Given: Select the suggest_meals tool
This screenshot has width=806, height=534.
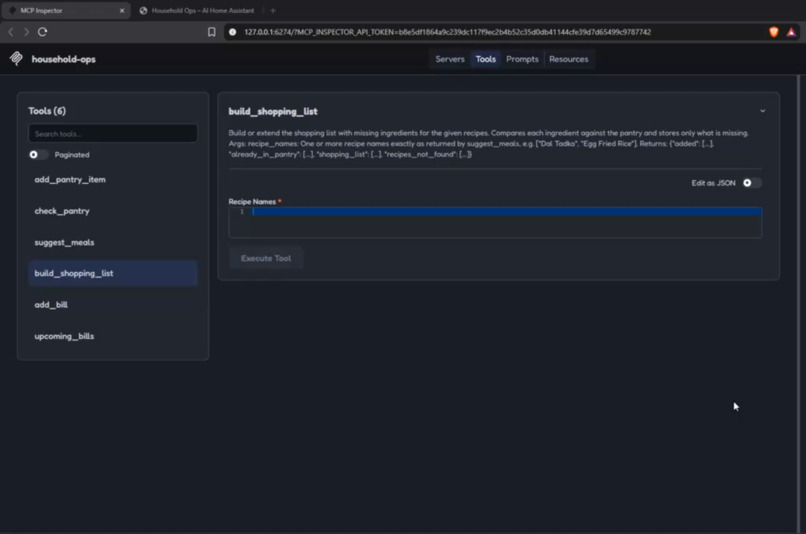Looking at the screenshot, I should (113, 242).
